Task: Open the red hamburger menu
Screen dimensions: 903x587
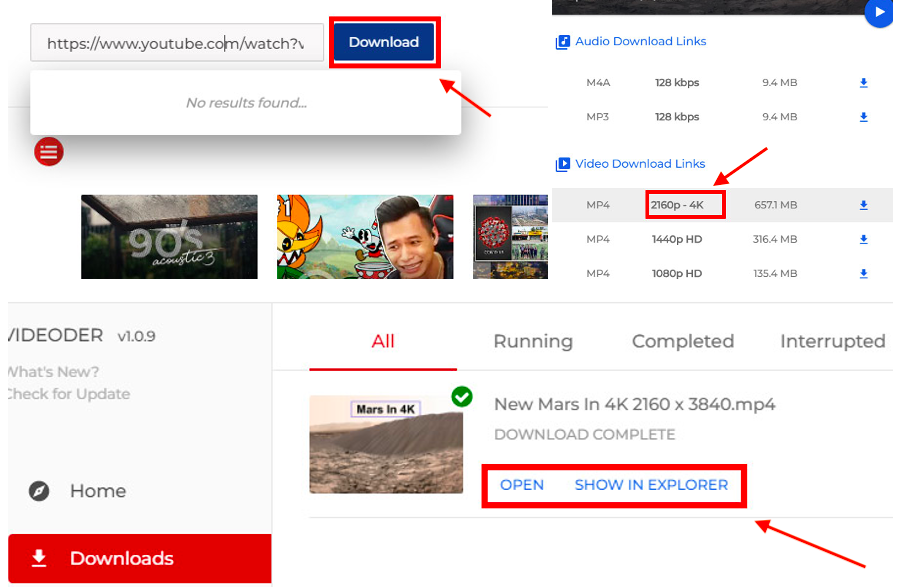Action: pos(48,151)
